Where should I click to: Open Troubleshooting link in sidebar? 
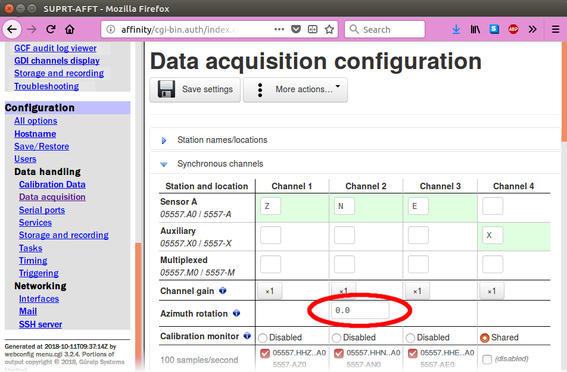(46, 86)
